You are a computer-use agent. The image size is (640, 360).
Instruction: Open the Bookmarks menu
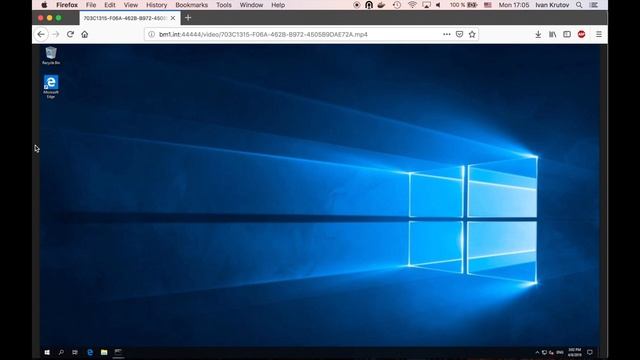(191, 5)
